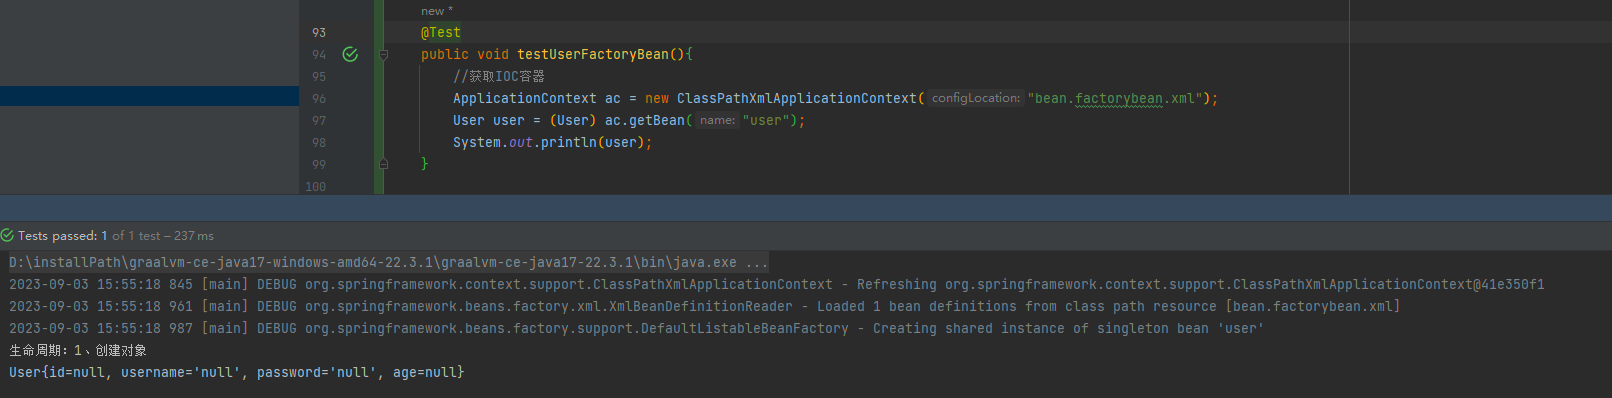Select the highlighted blue row in left panel
This screenshot has width=1612, height=398.
149,96
